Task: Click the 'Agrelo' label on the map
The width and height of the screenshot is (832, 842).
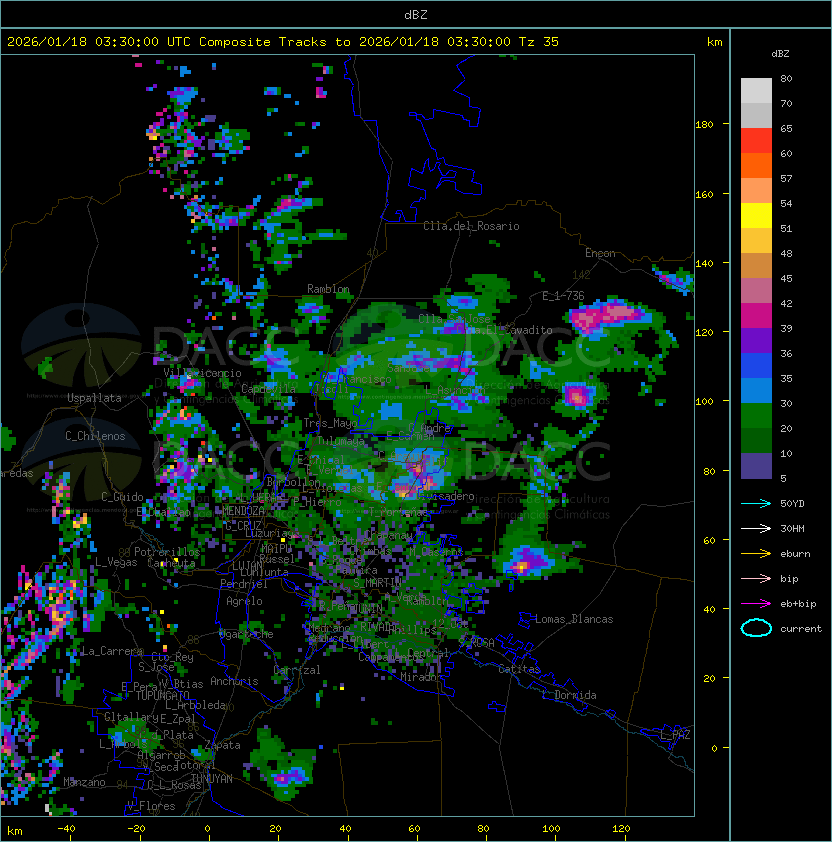Action: pos(244,601)
